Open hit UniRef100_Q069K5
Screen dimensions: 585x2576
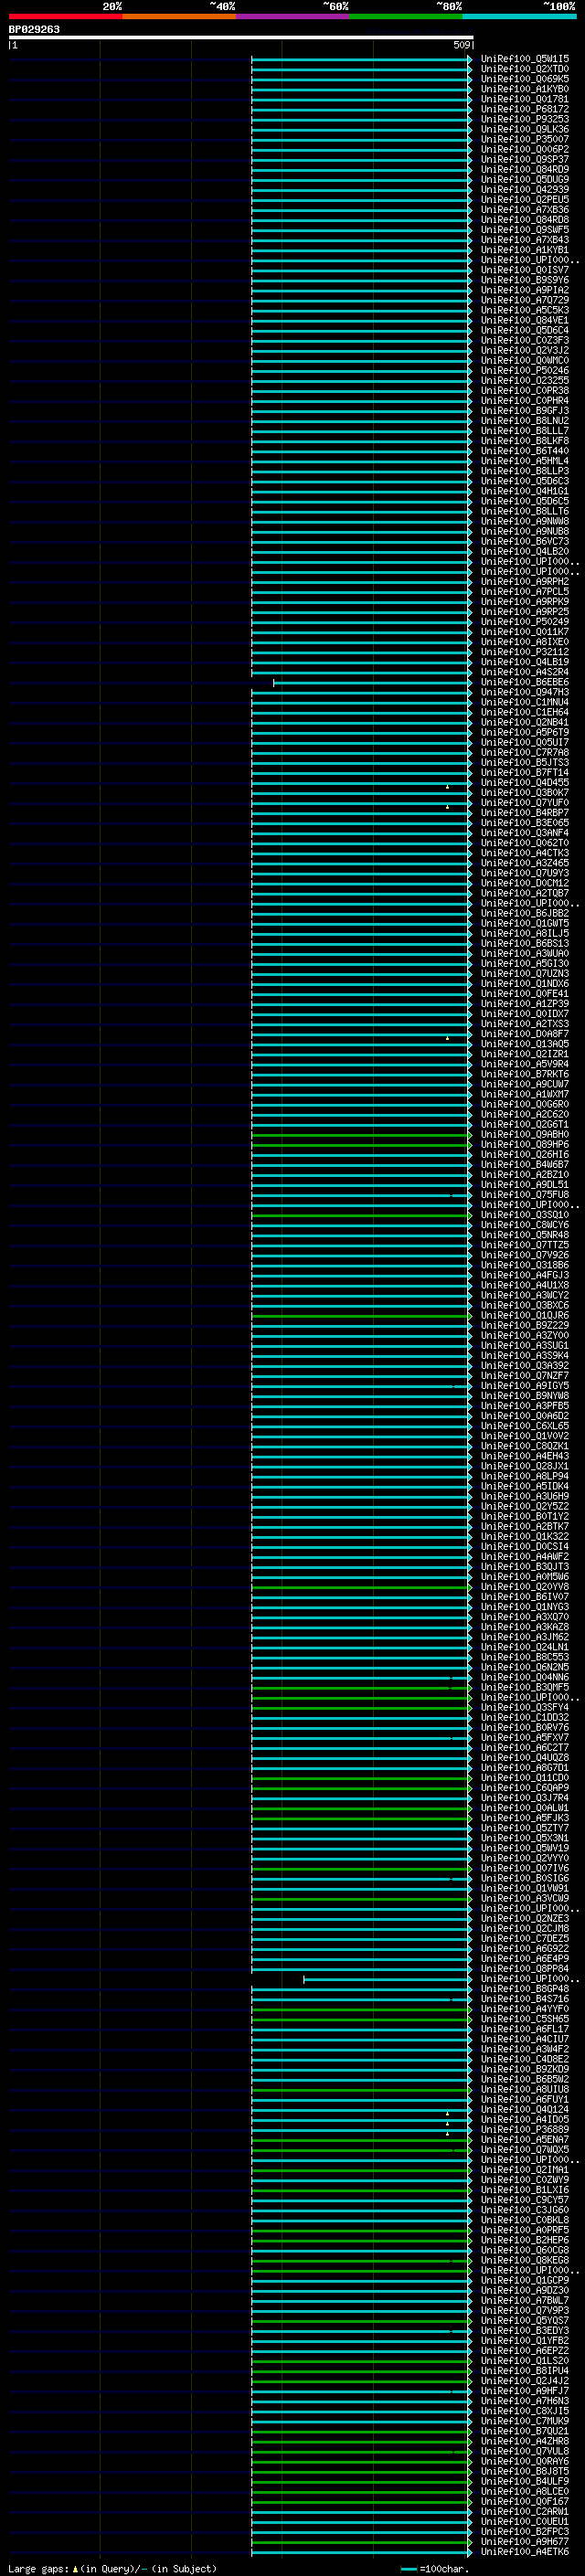point(525,79)
